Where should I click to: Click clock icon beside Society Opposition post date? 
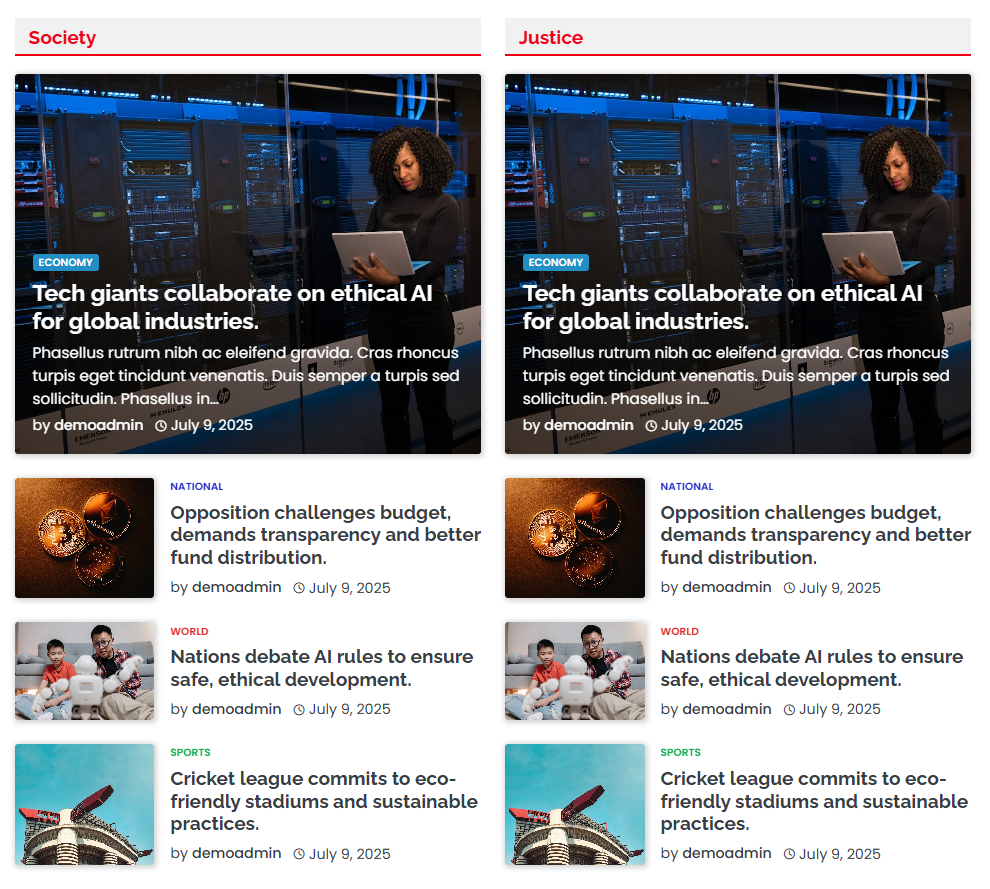coord(299,588)
